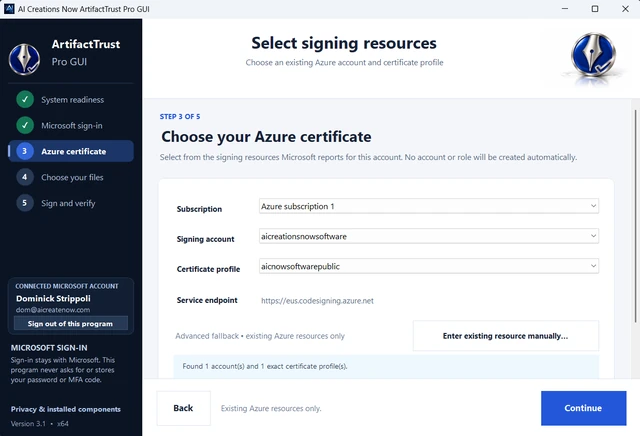Close the ArtifactTrust window

coord(625,9)
